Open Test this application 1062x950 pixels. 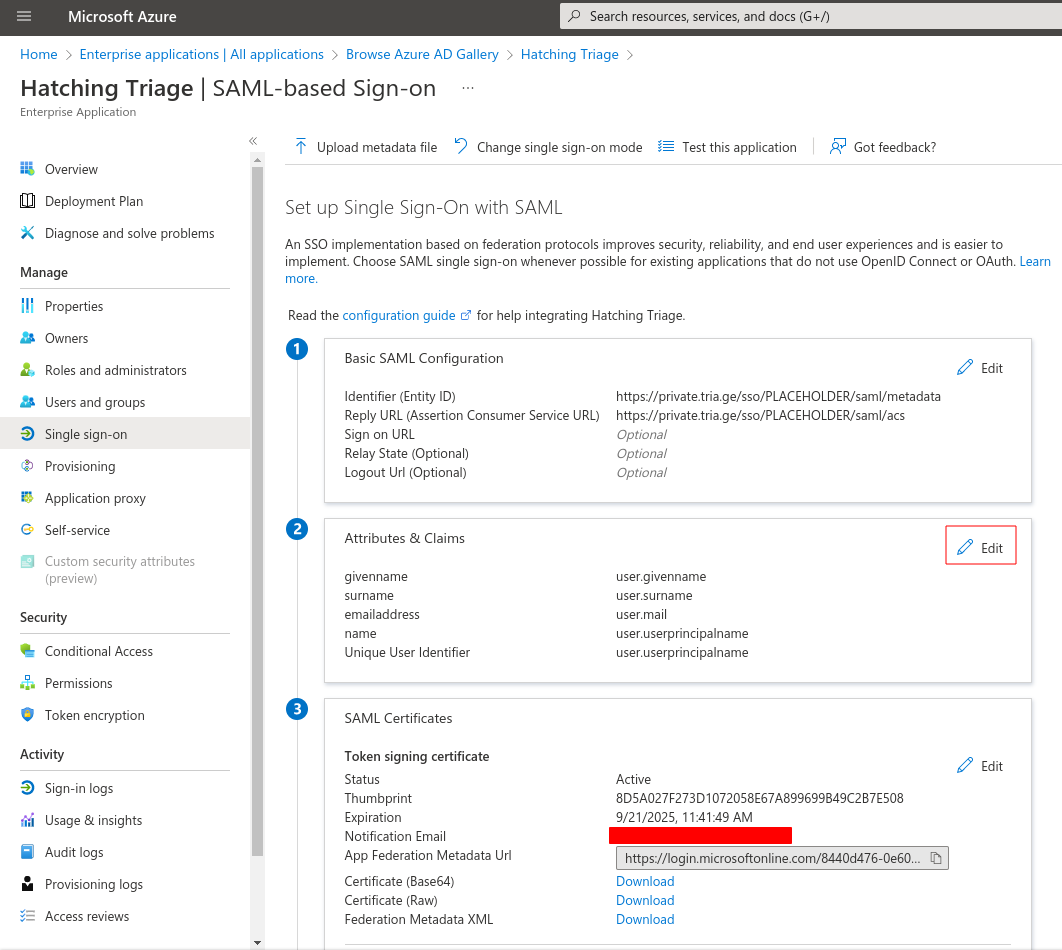coord(728,147)
